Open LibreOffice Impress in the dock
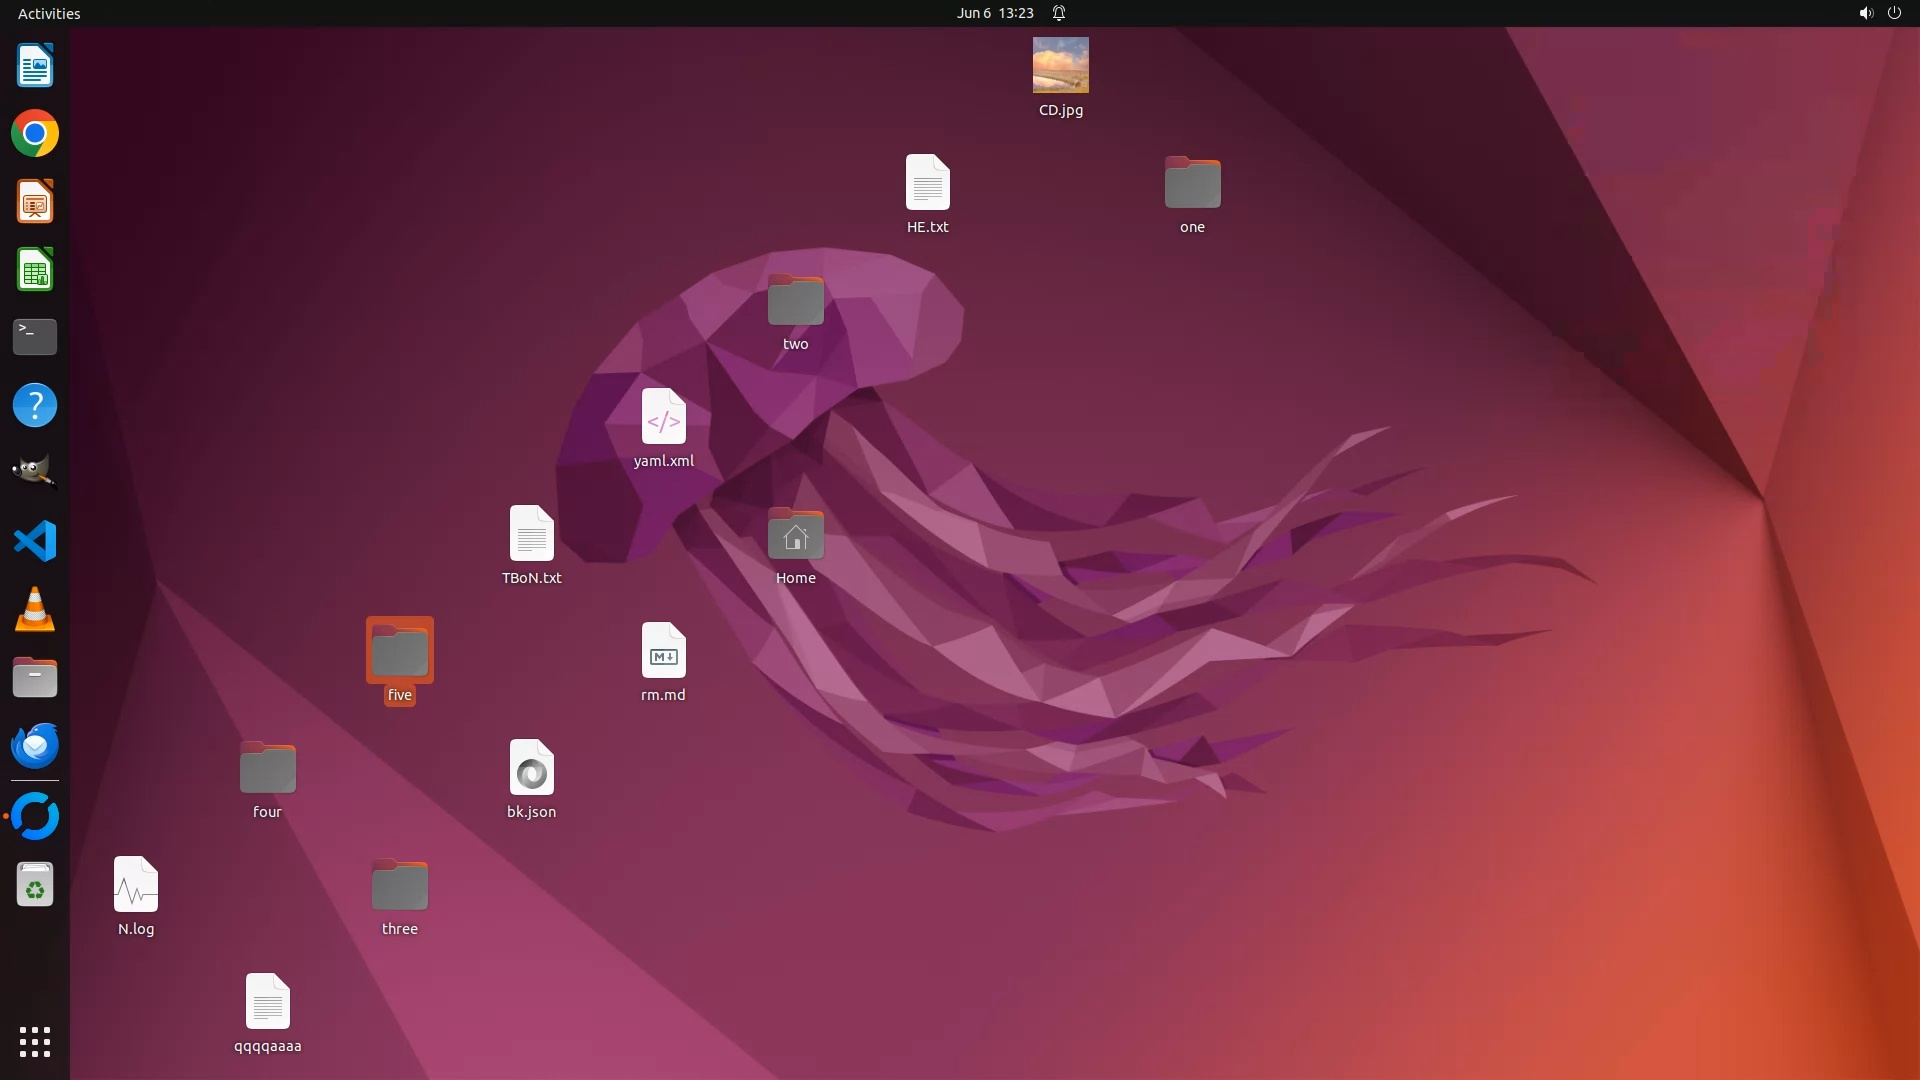 click(35, 202)
